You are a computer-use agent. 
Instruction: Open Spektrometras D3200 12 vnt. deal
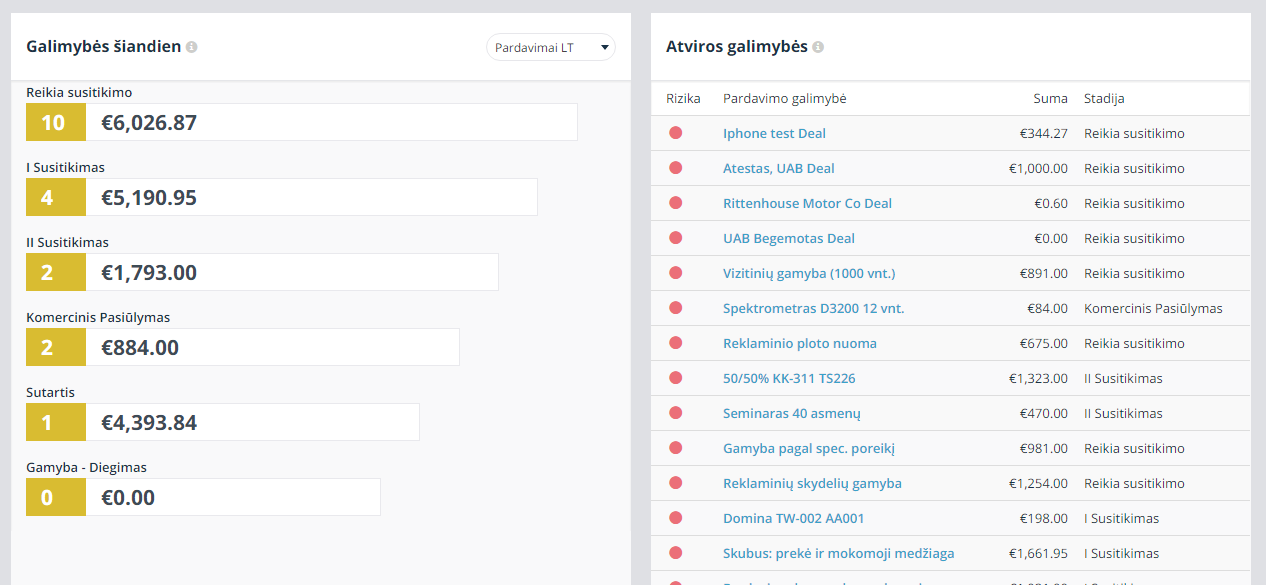(x=813, y=308)
